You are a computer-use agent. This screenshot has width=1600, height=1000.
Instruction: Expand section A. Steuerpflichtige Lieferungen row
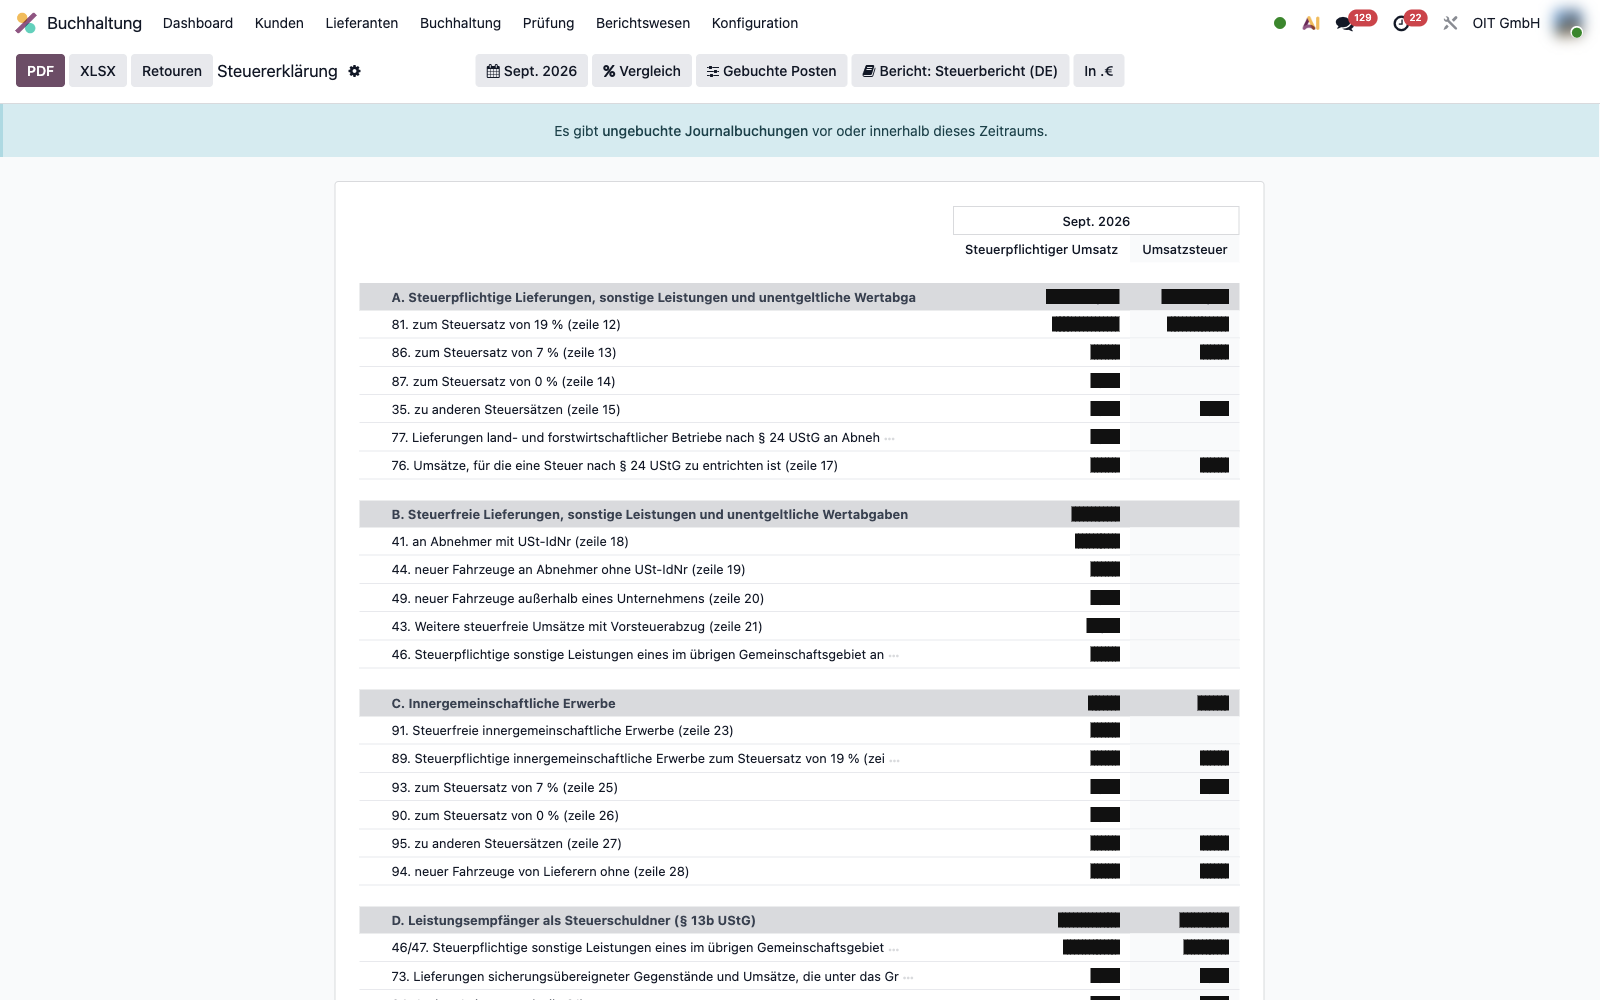point(799,297)
